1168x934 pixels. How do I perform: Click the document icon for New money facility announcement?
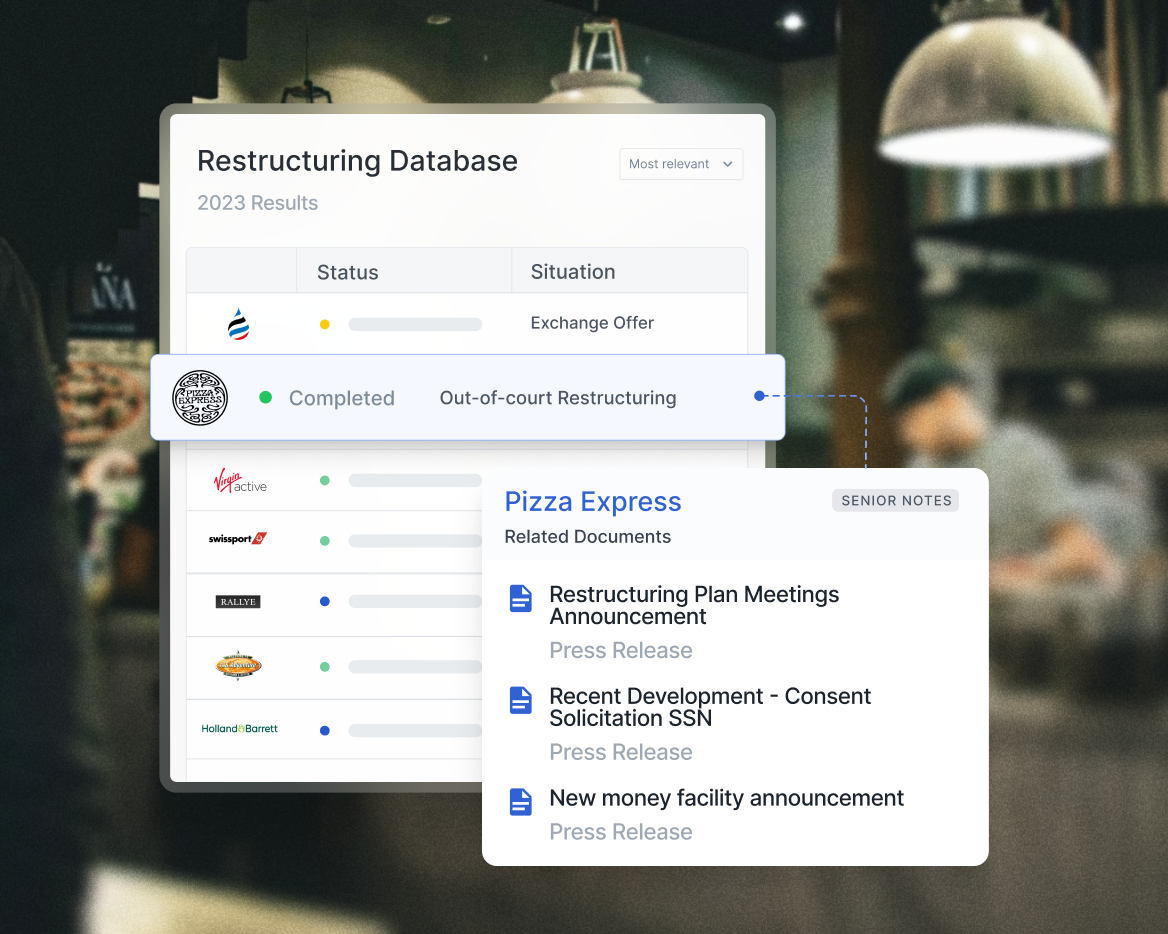pos(521,802)
